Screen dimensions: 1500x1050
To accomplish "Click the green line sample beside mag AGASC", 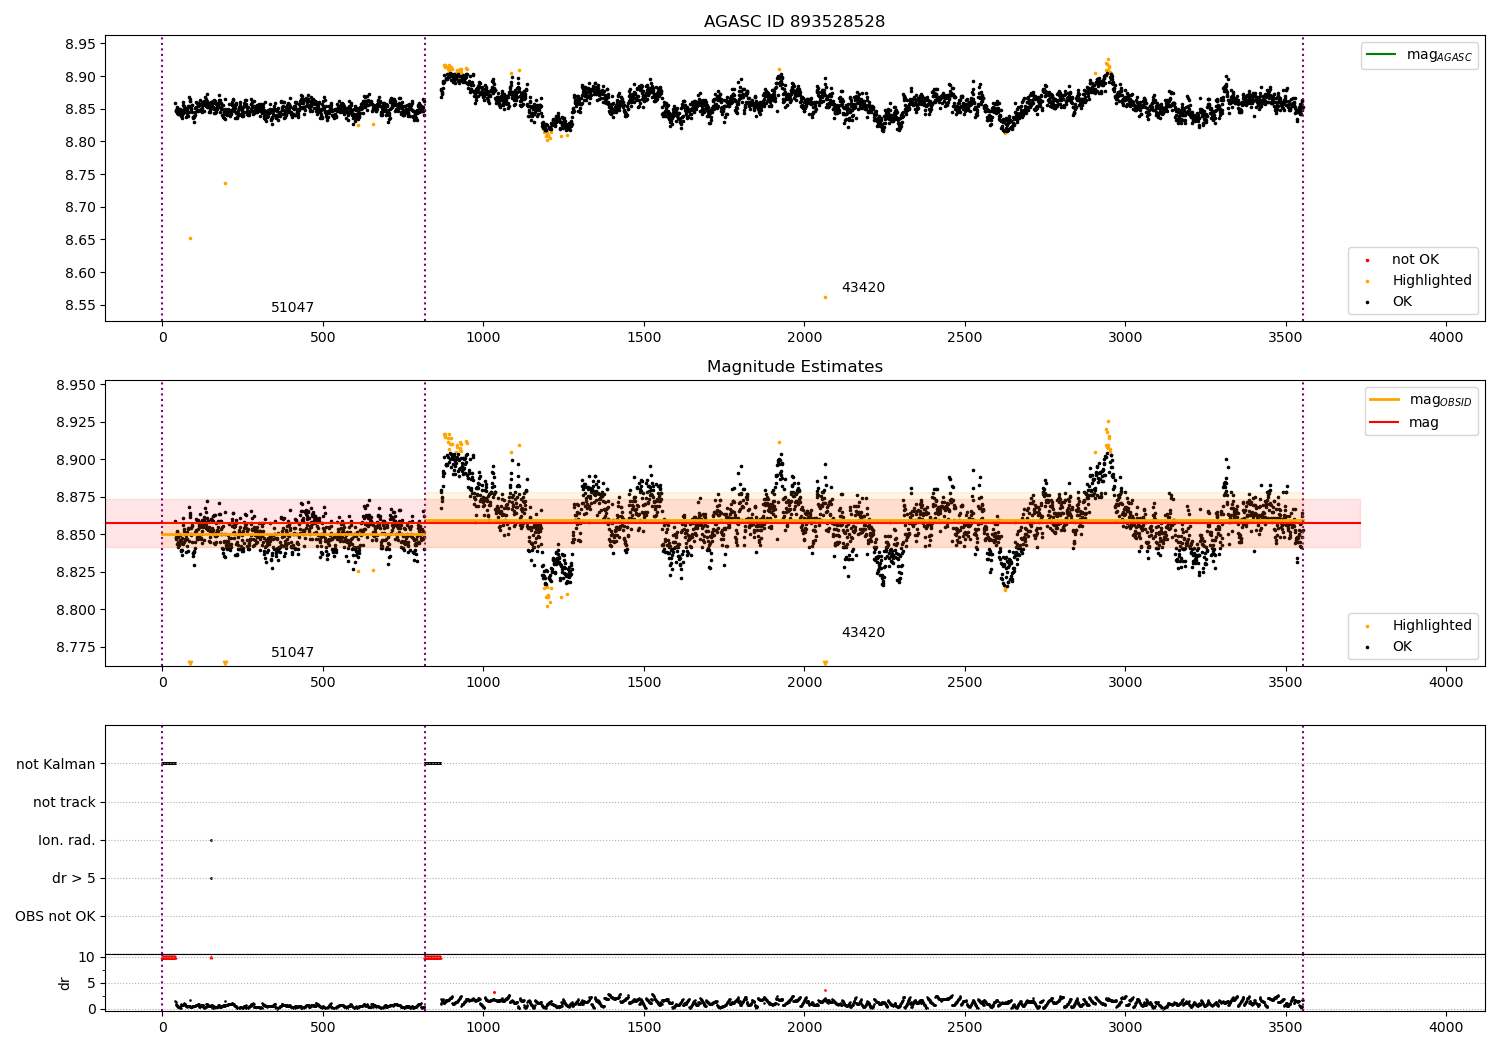I will pyautogui.click(x=1383, y=55).
